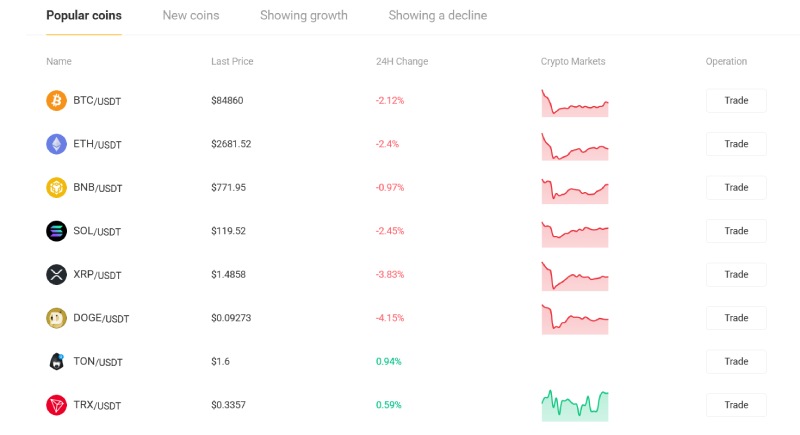This screenshot has height=435, width=800.
Task: Click the 24H Change column header
Action: [402, 61]
